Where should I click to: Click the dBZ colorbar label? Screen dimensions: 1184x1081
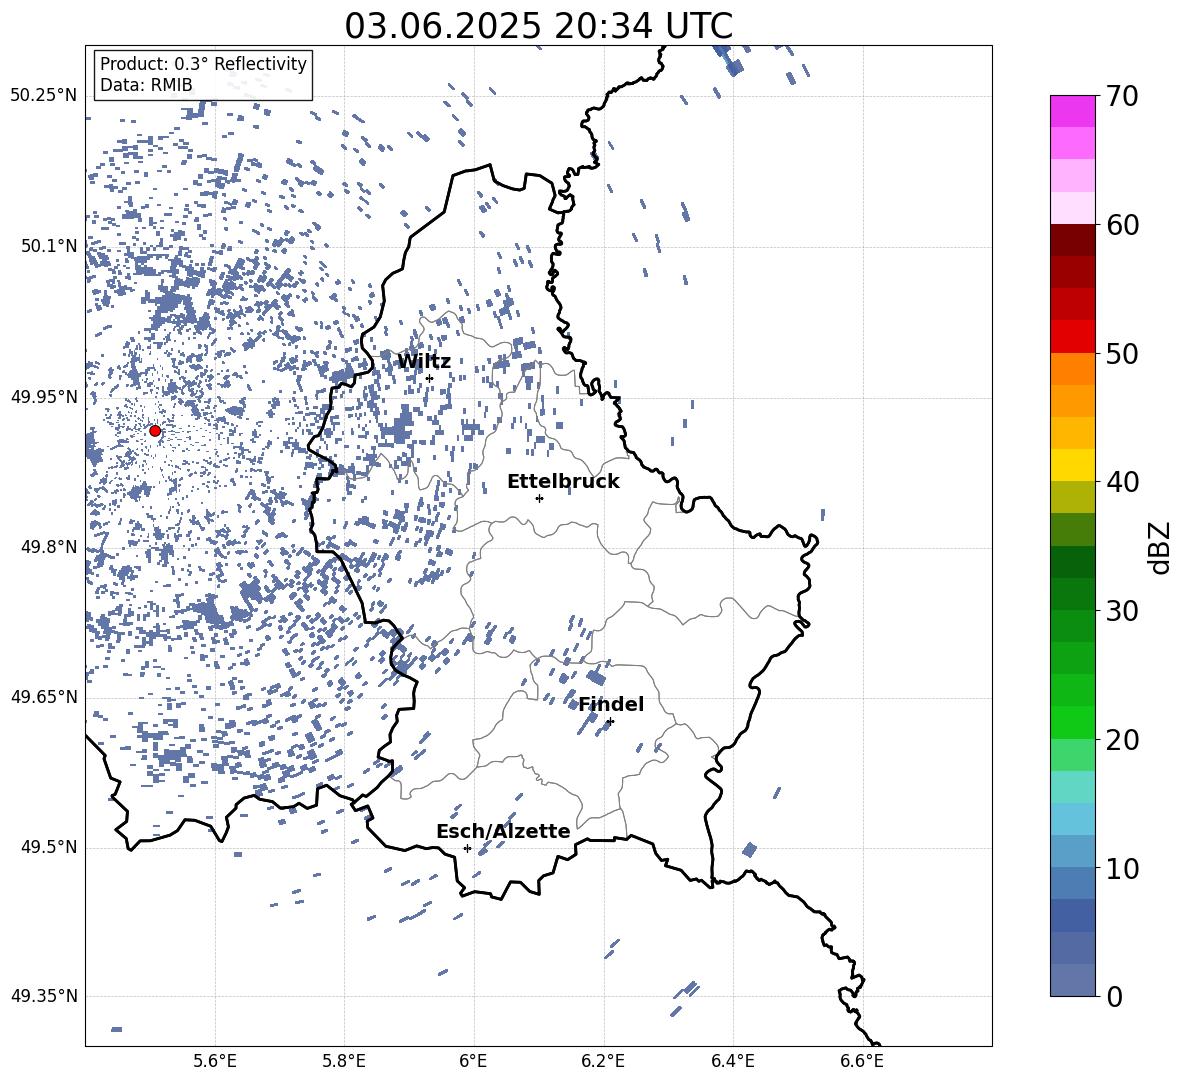[x=1161, y=547]
